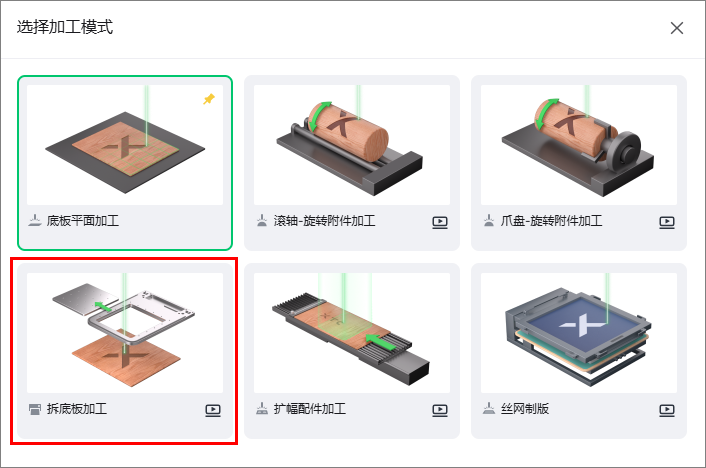Choose the 丝网制版 screen-print illustration
This screenshot has width=706, height=468.
[x=579, y=333]
